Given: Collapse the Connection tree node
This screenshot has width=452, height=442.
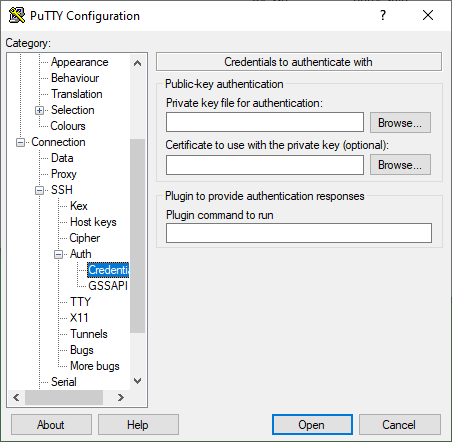Looking at the screenshot, I should pos(20,142).
